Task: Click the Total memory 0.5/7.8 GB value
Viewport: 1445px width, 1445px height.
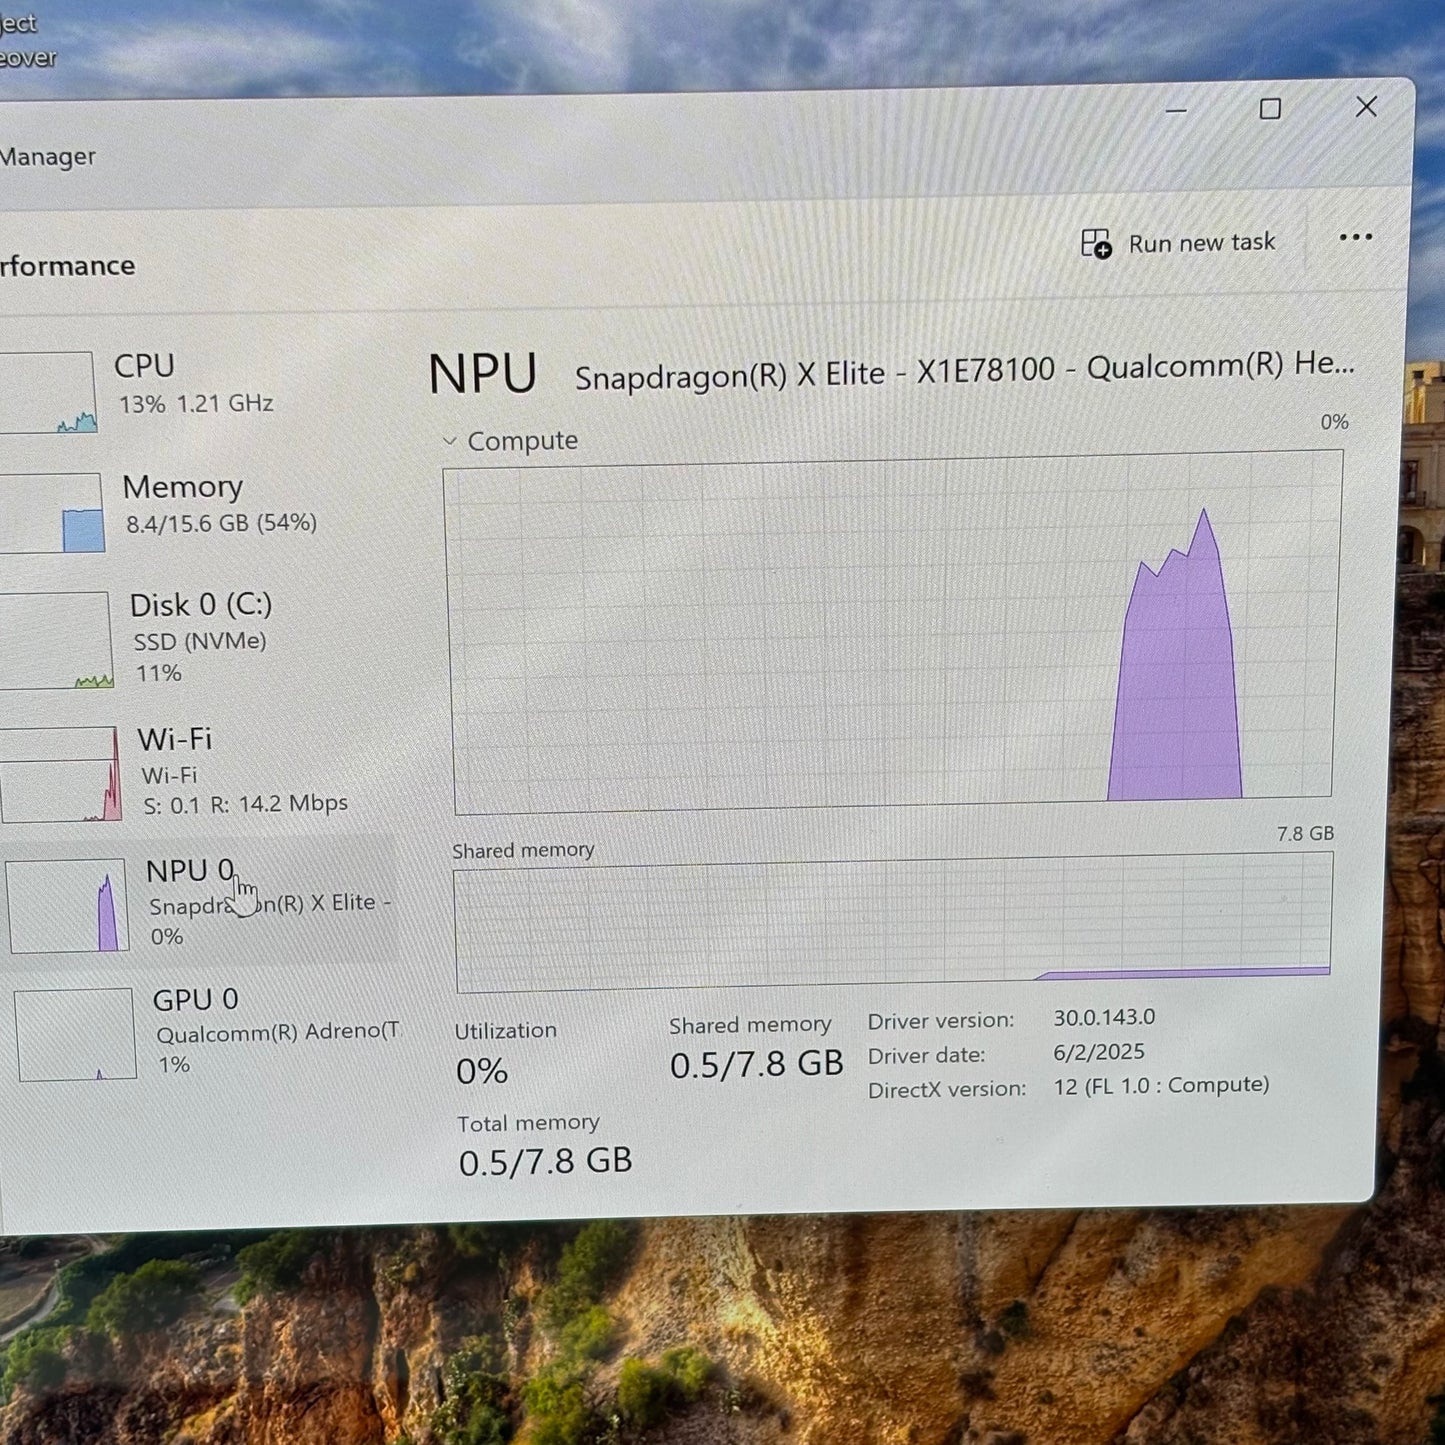Action: 545,1161
